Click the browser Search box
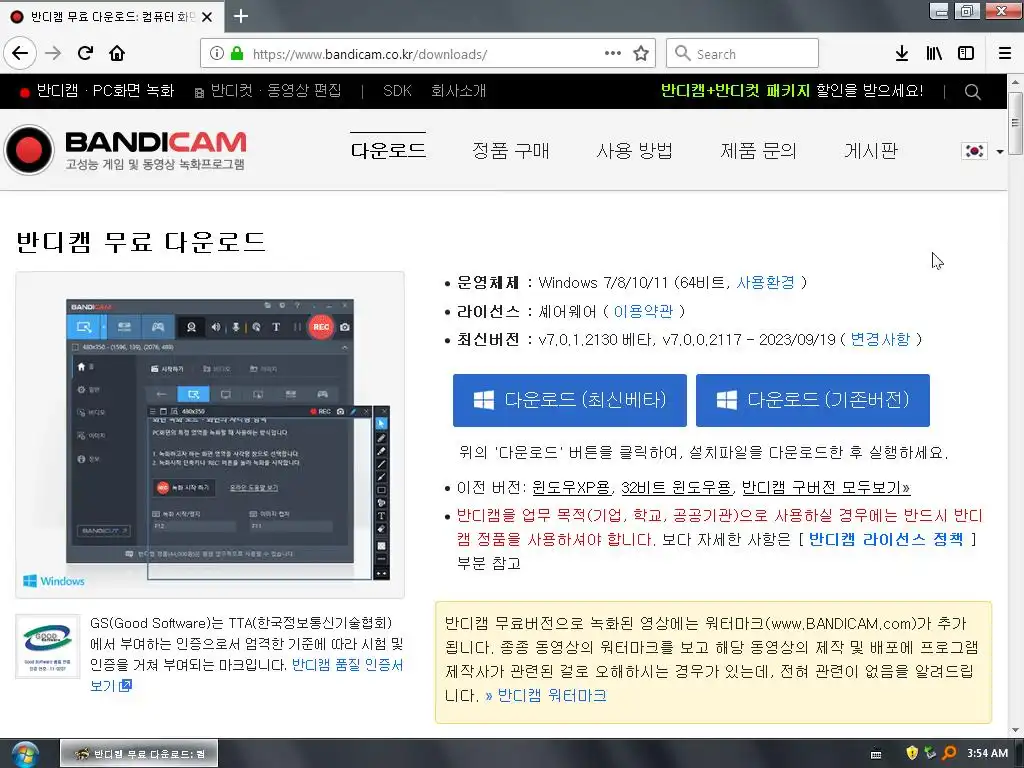 pyautogui.click(x=743, y=54)
